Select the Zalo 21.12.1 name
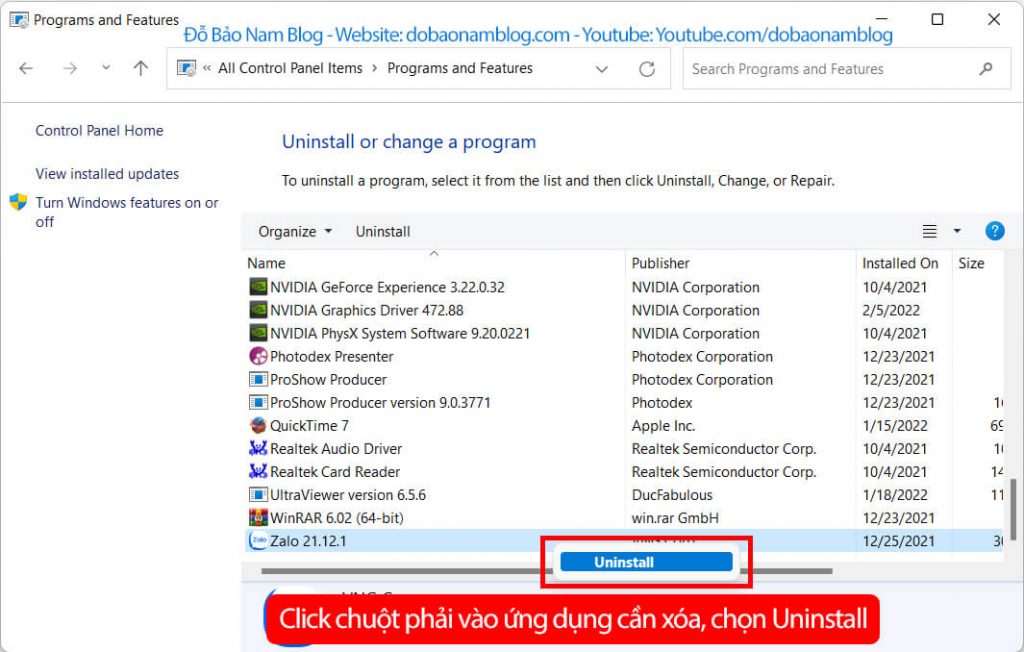Screen dimensions: 1024x652 (308, 541)
